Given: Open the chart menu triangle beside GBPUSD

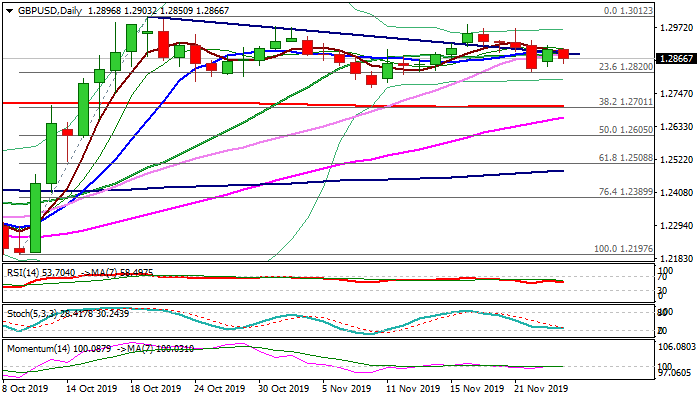Looking at the screenshot, I should coord(9,11).
